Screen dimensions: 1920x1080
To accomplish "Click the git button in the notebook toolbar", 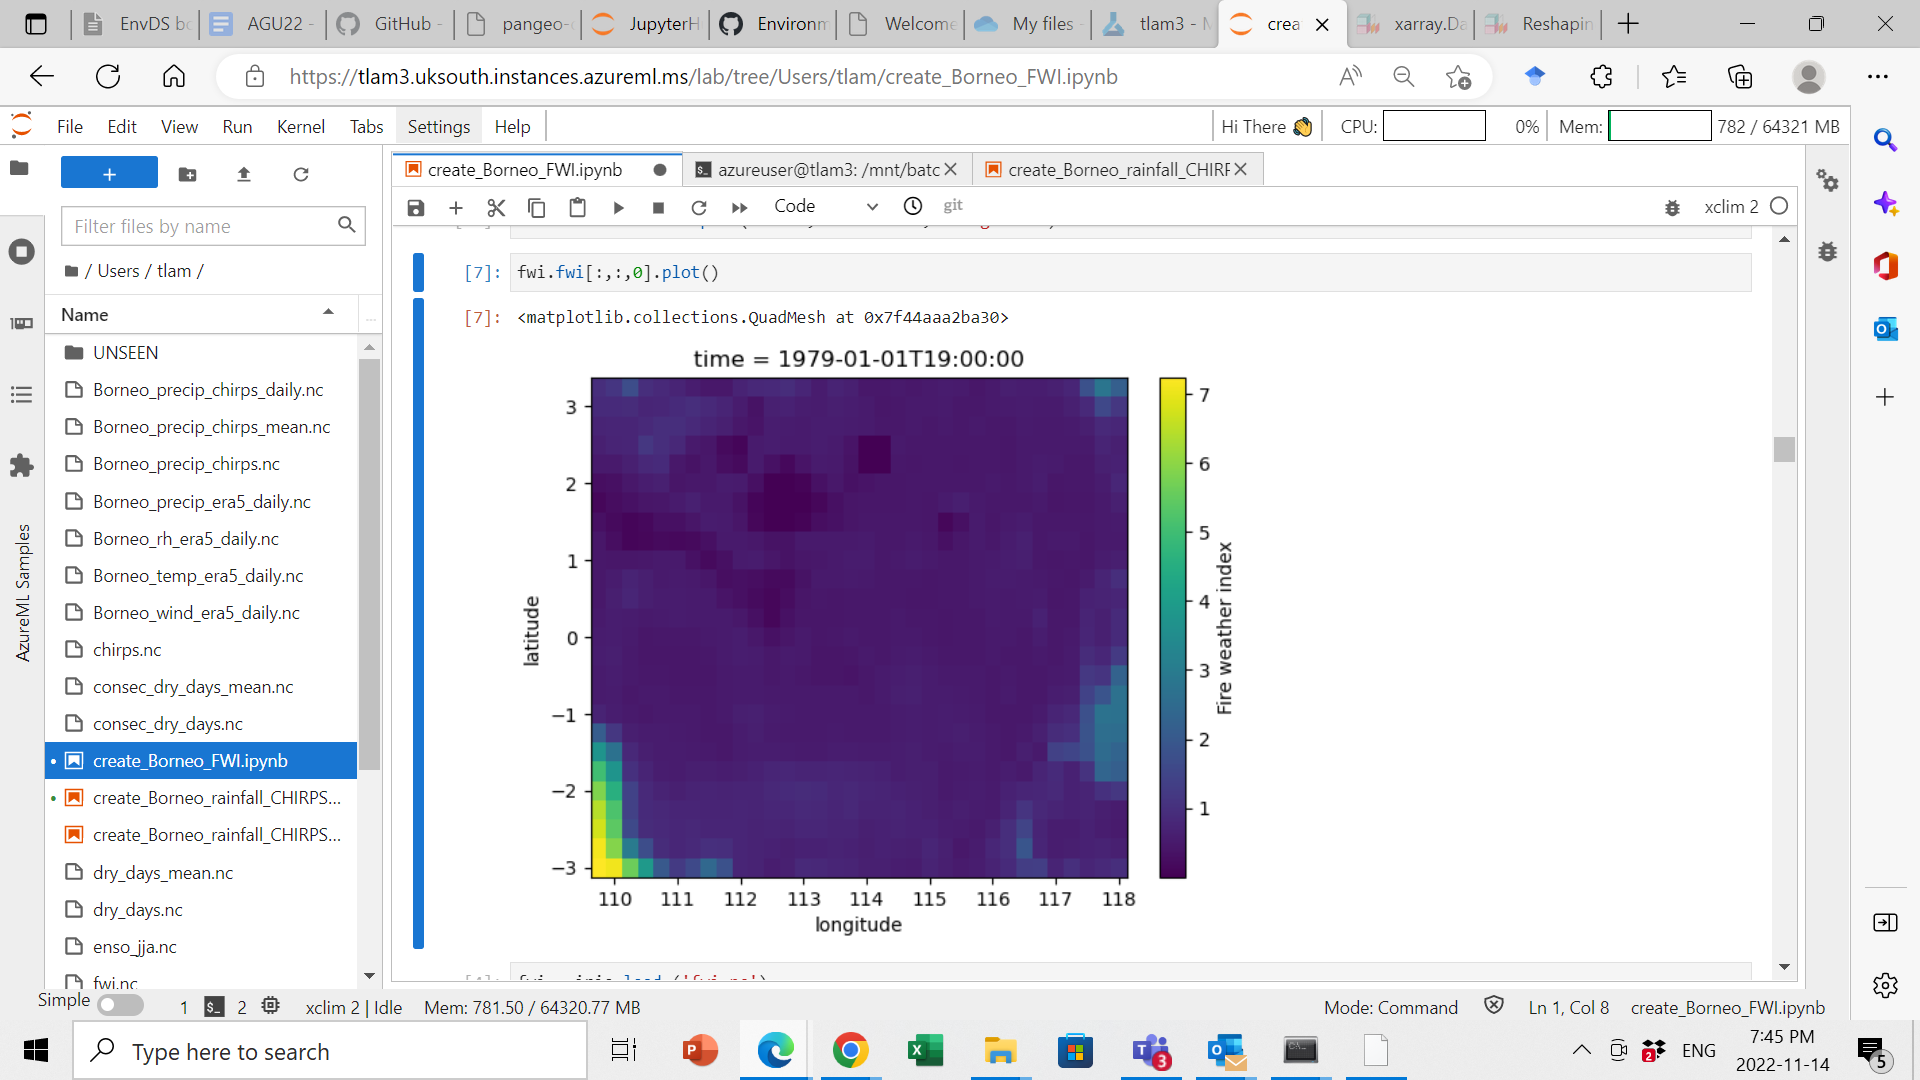I will [952, 205].
